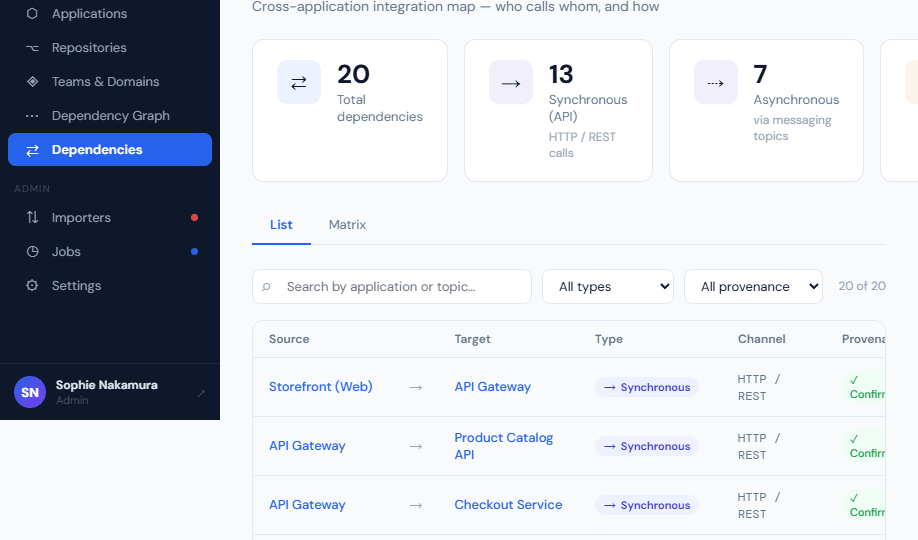The image size is (918, 540).
Task: Click the "13" Synchronous (API) card
Action: [x=558, y=111]
